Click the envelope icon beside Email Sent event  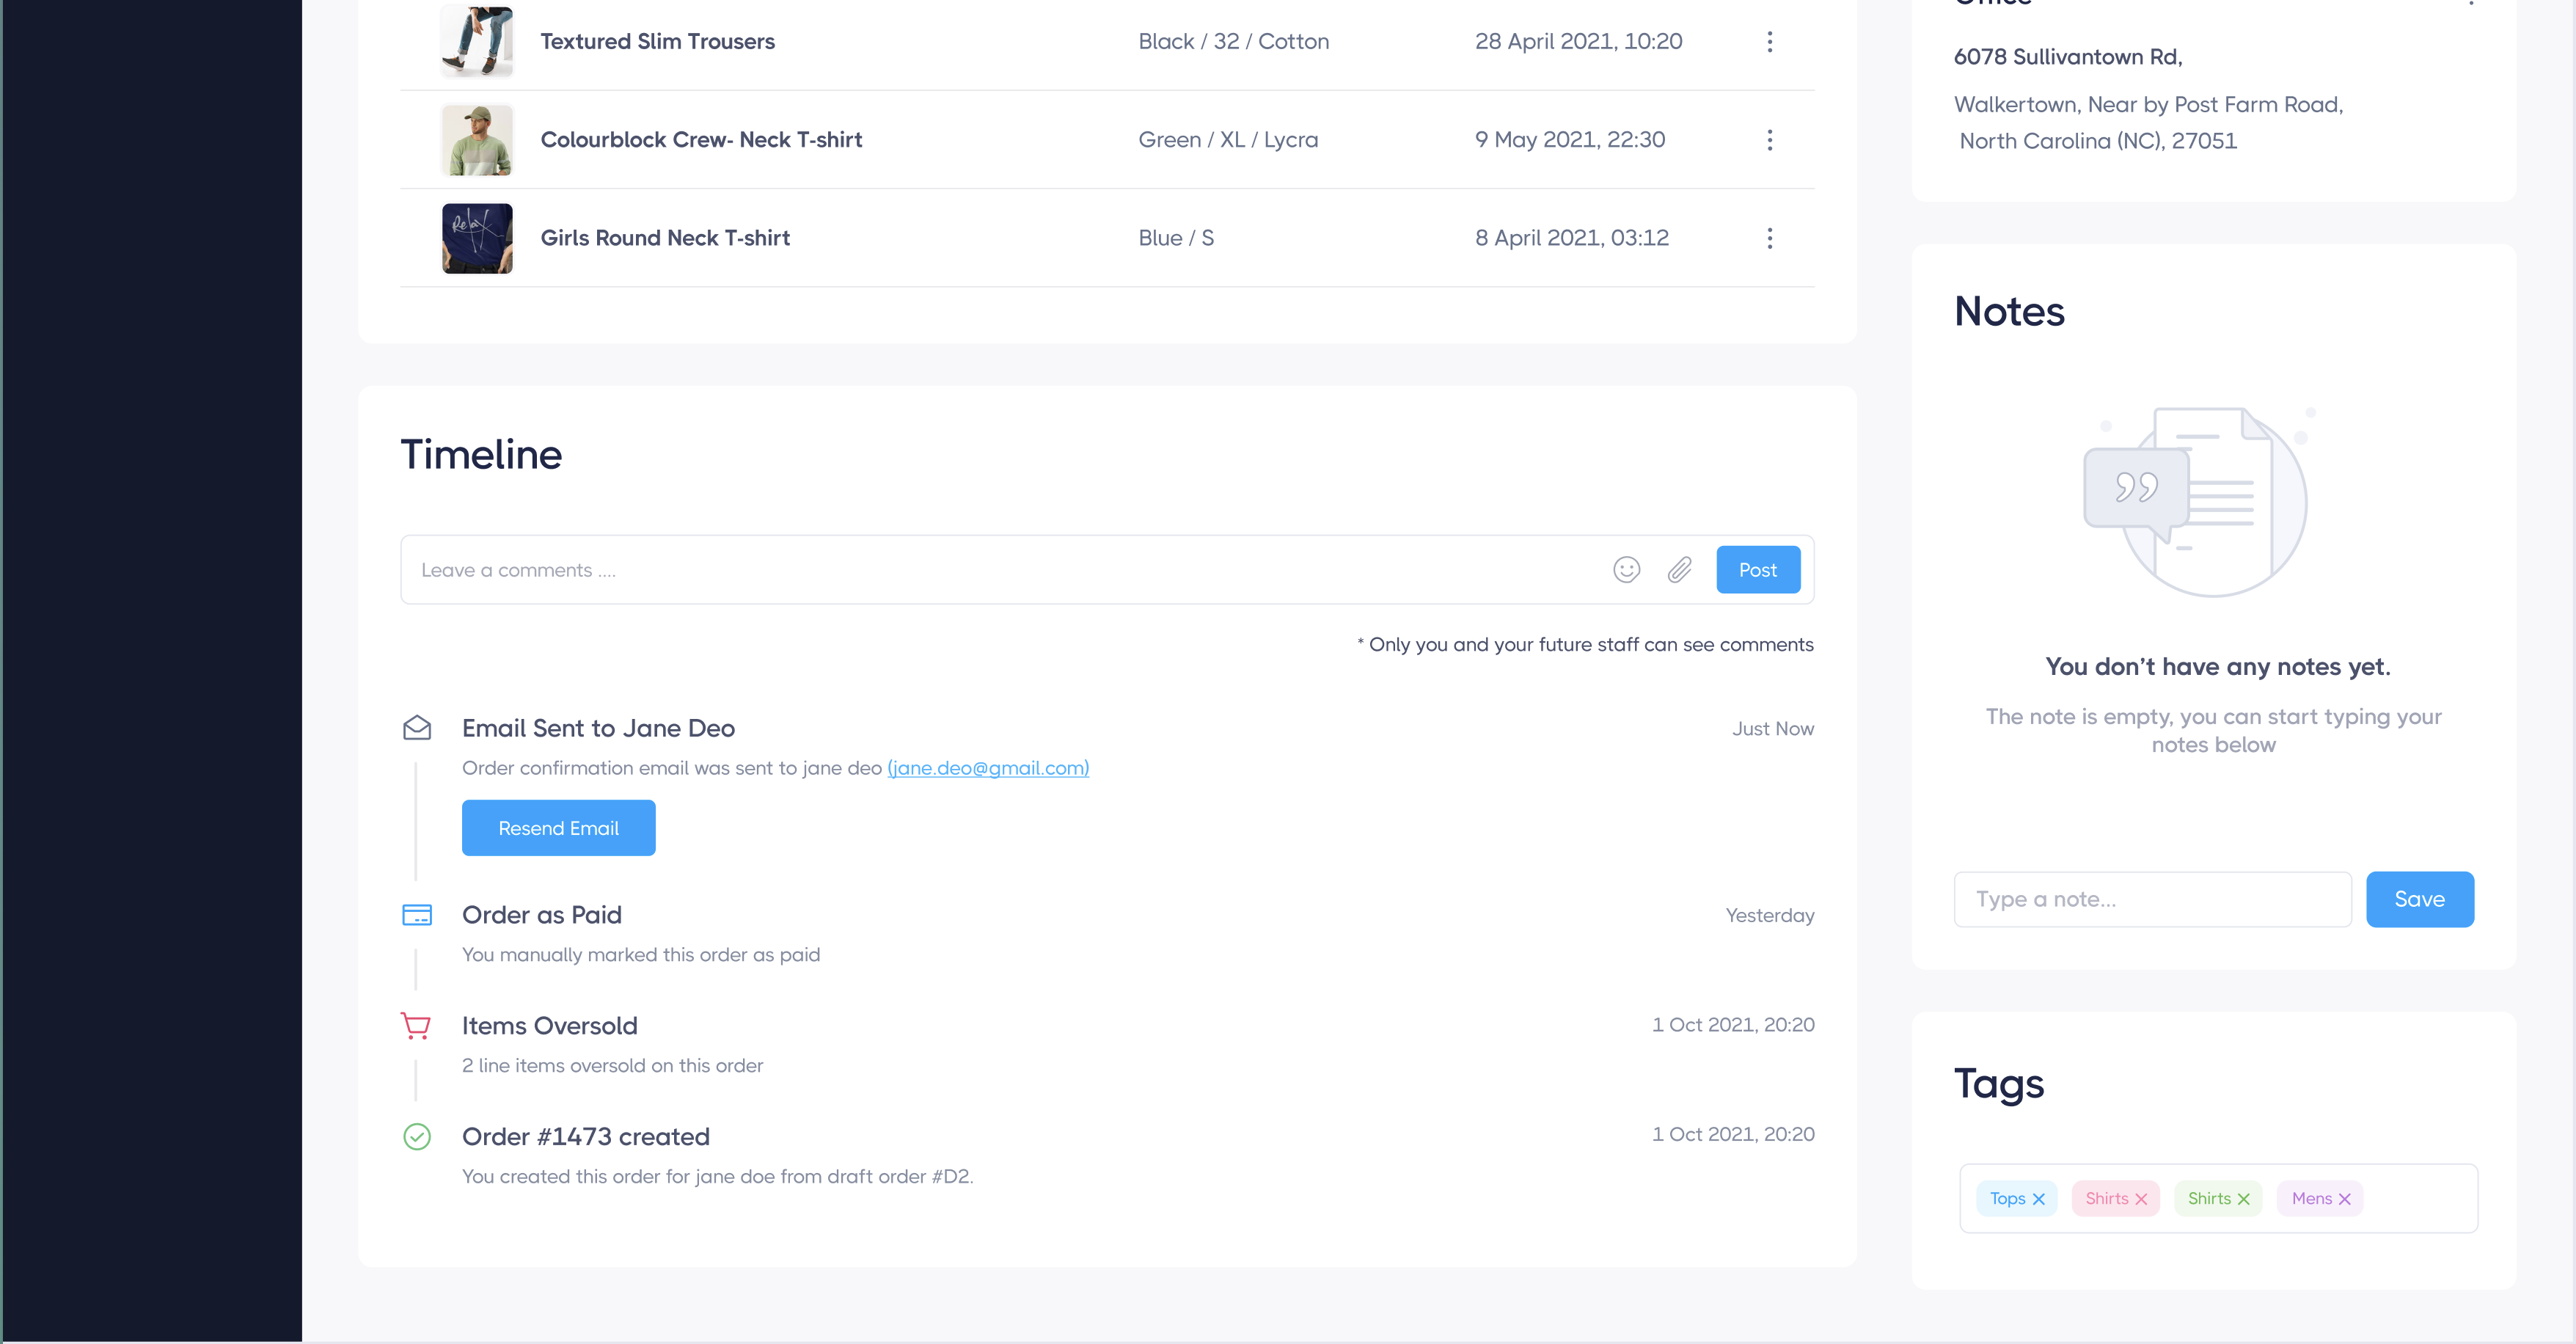tap(417, 728)
